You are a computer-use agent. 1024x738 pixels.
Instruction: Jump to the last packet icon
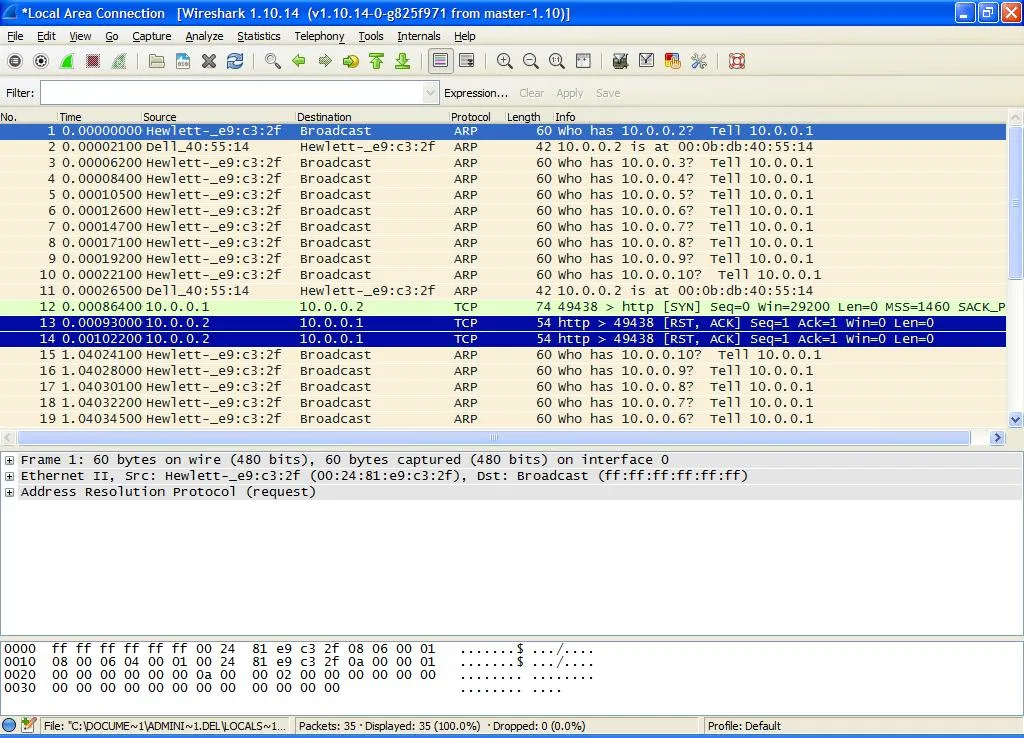pos(403,61)
